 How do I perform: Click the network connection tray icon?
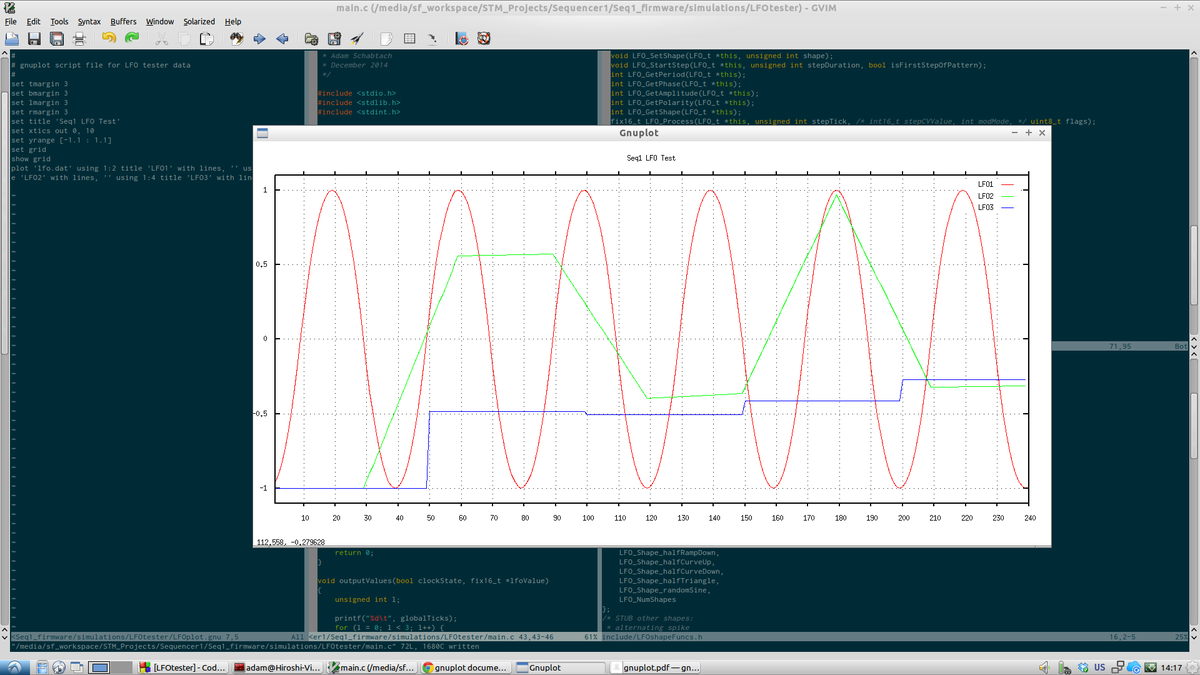point(1118,667)
